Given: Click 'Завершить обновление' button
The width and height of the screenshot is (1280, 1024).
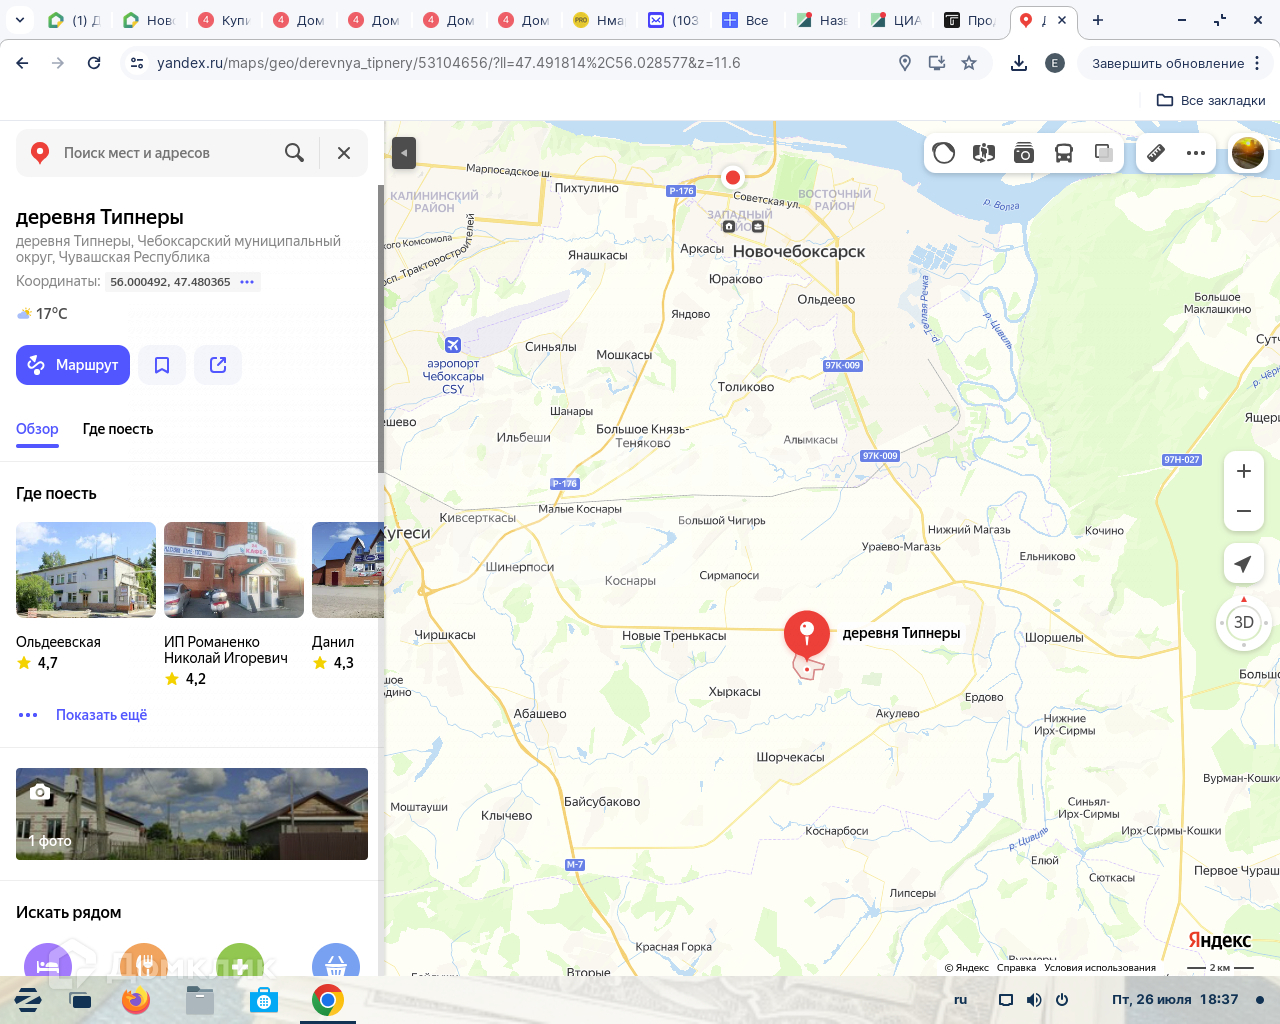Looking at the screenshot, I should point(1168,63).
